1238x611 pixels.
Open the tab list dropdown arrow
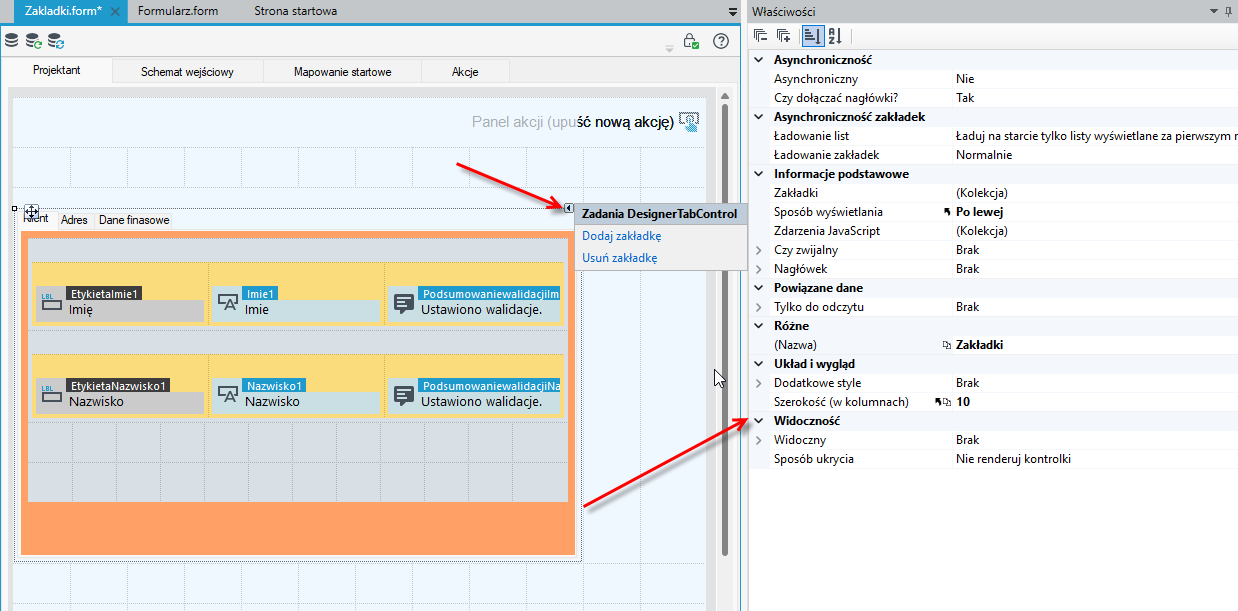point(733,12)
